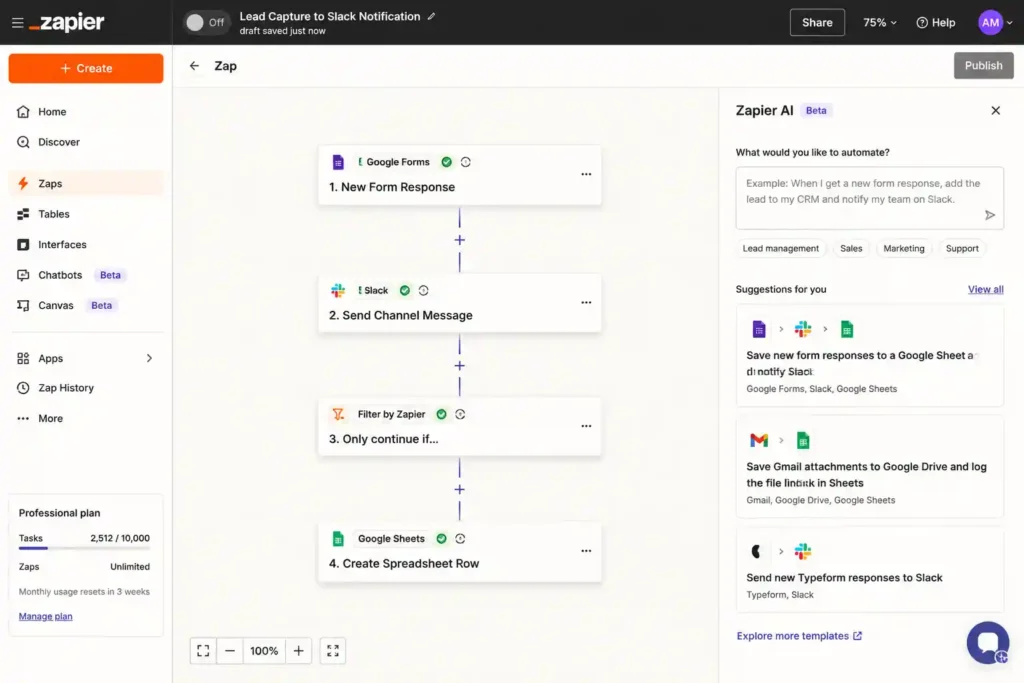The width and height of the screenshot is (1024, 683).
Task: Click the refresh icon on Google Sheets step
Action: click(x=460, y=539)
